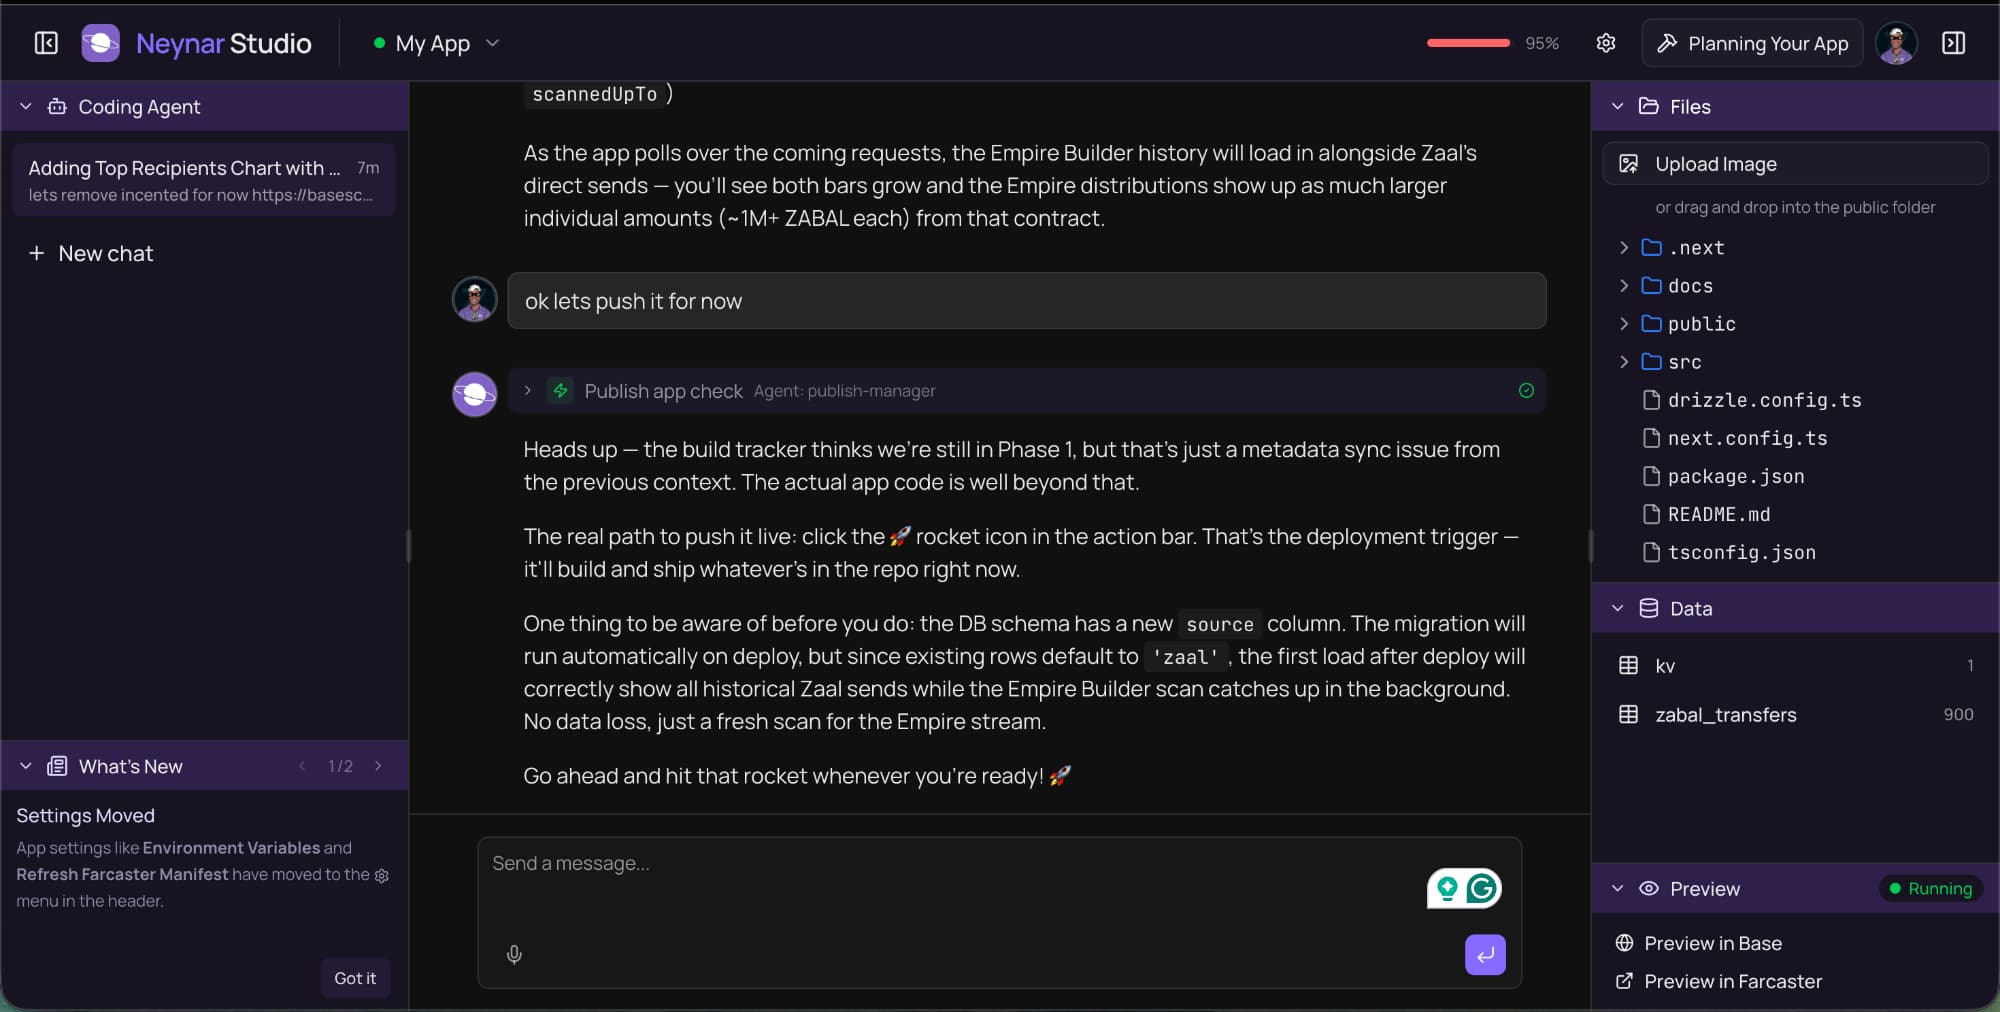Dismiss notice with Got it button

tap(355, 978)
